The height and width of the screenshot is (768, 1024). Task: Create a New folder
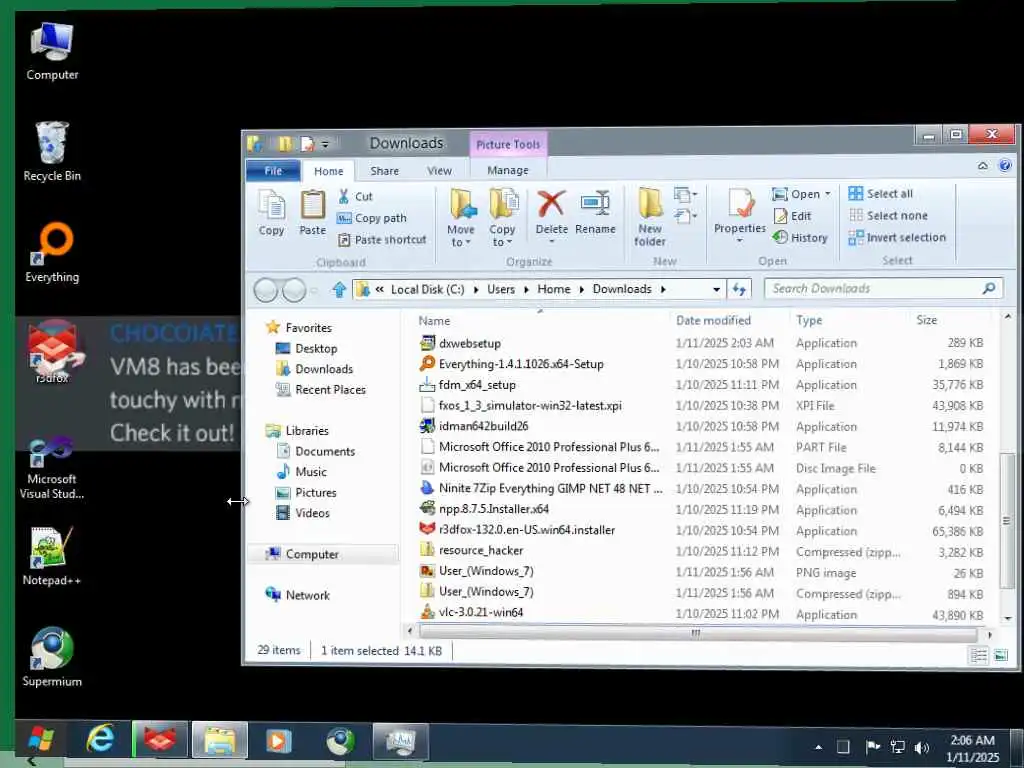pos(650,217)
